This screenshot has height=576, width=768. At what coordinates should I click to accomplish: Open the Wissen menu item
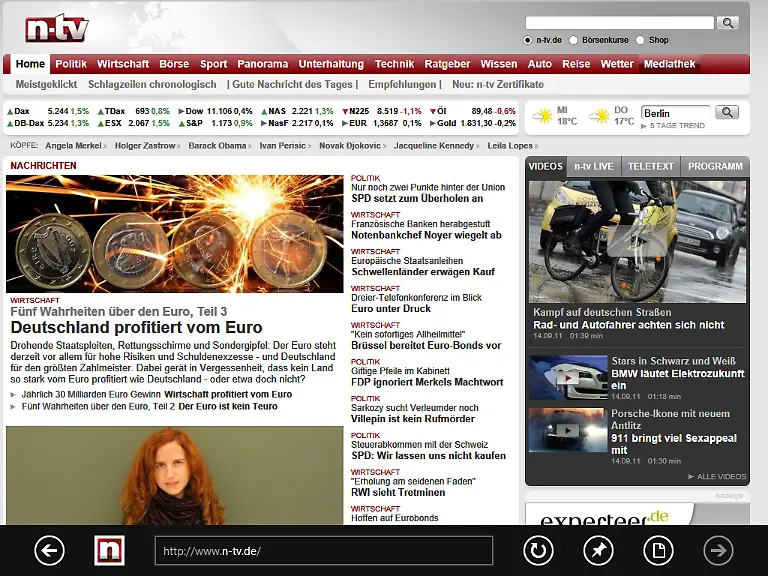(x=499, y=64)
